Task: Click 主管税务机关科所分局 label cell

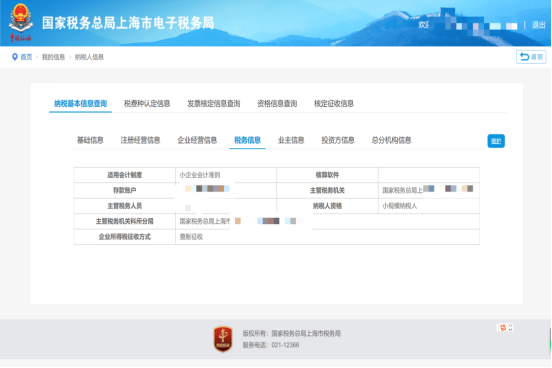Action: pos(125,221)
